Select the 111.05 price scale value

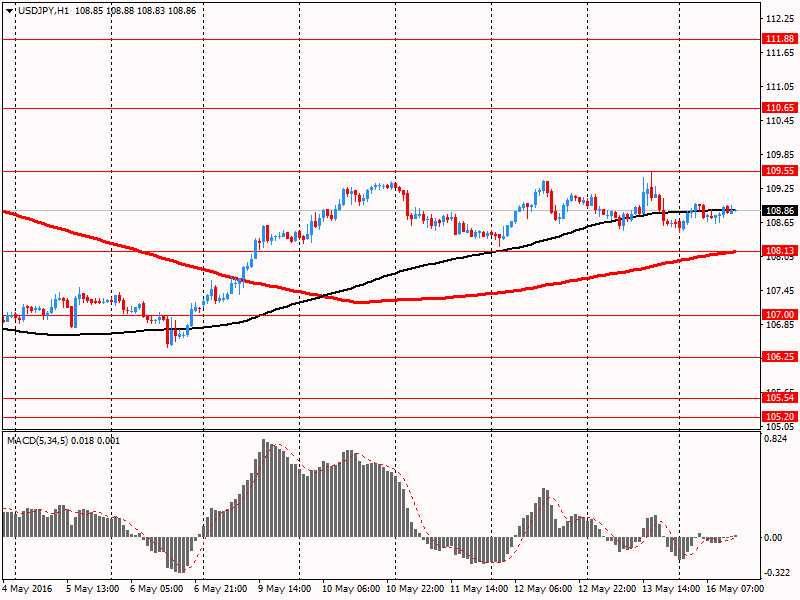(x=780, y=87)
